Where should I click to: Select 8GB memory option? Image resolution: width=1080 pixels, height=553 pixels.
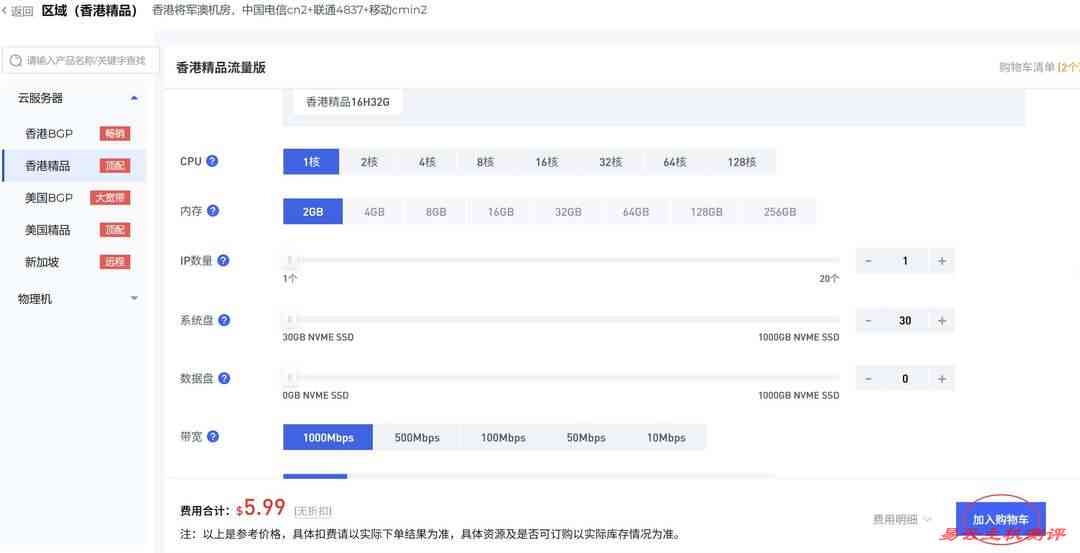click(436, 211)
